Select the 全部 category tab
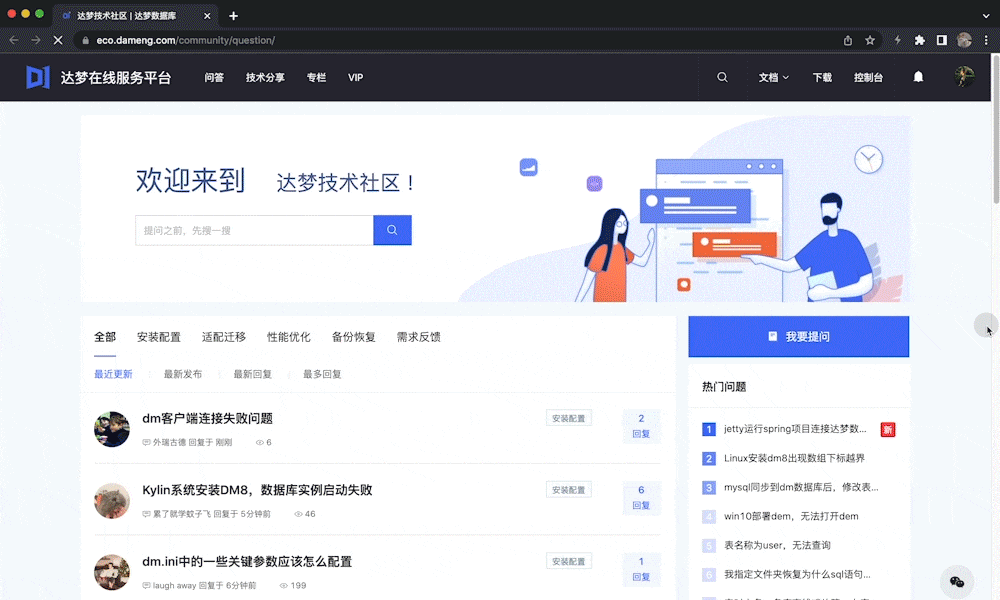This screenshot has width=1000, height=600. [x=105, y=337]
